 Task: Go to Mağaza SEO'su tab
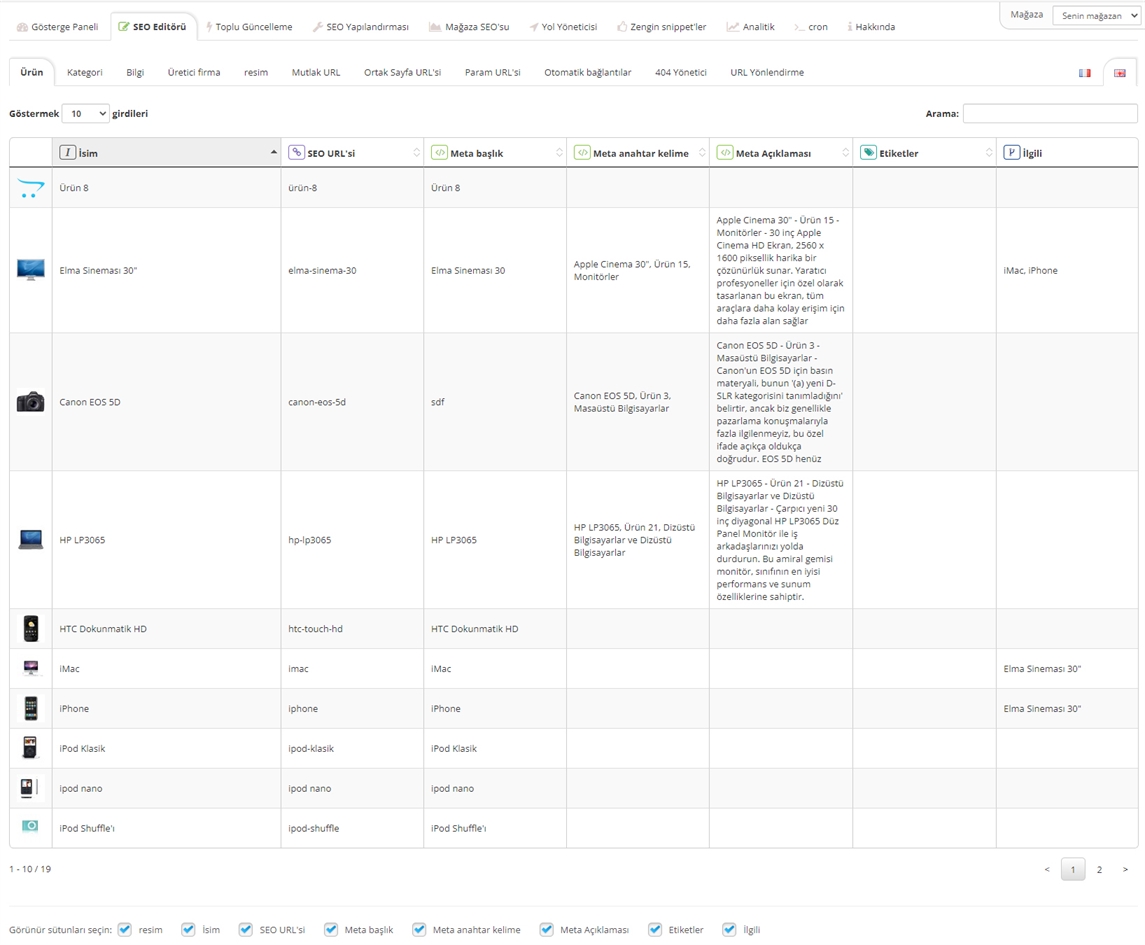[x=469, y=27]
